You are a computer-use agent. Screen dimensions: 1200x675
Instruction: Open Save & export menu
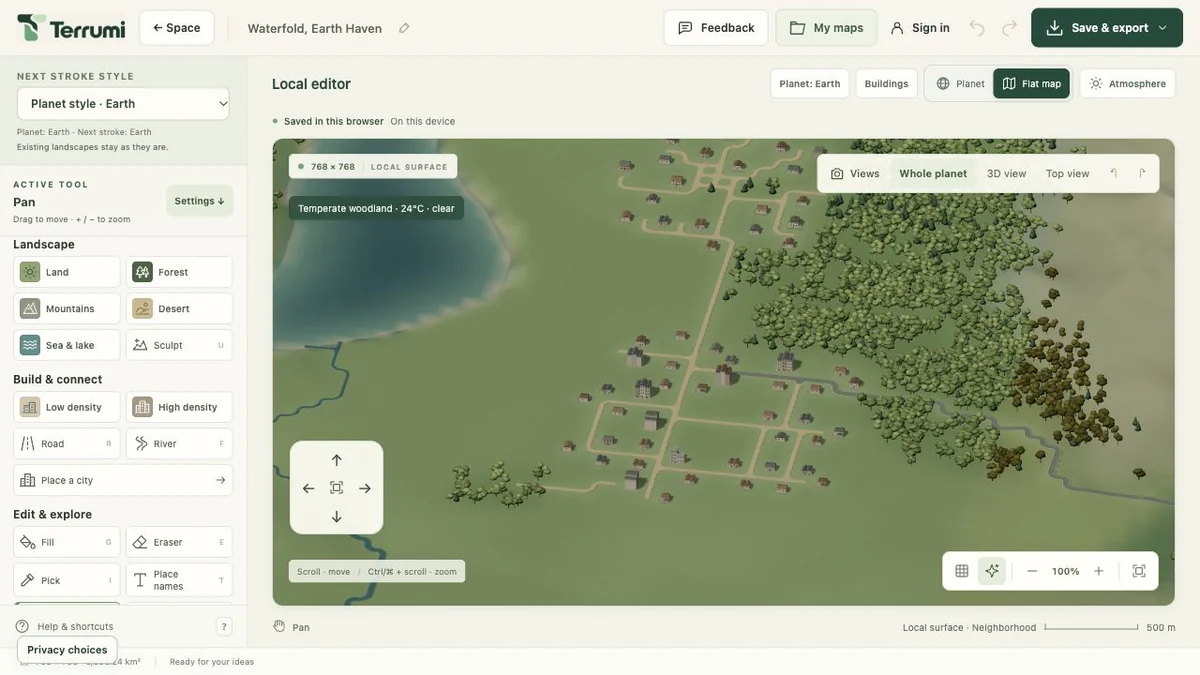(x=1107, y=28)
